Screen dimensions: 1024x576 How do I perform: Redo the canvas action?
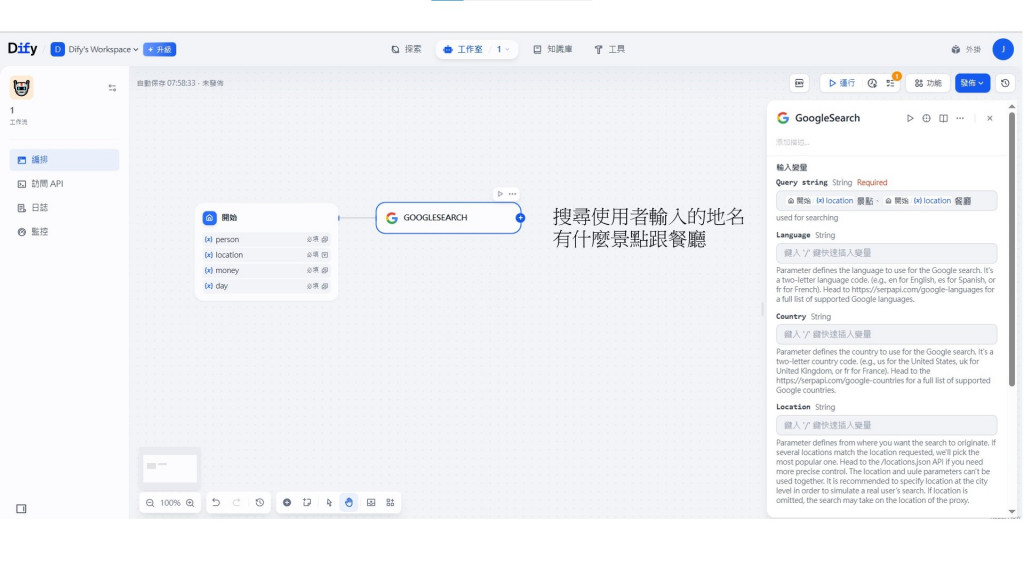pos(237,502)
